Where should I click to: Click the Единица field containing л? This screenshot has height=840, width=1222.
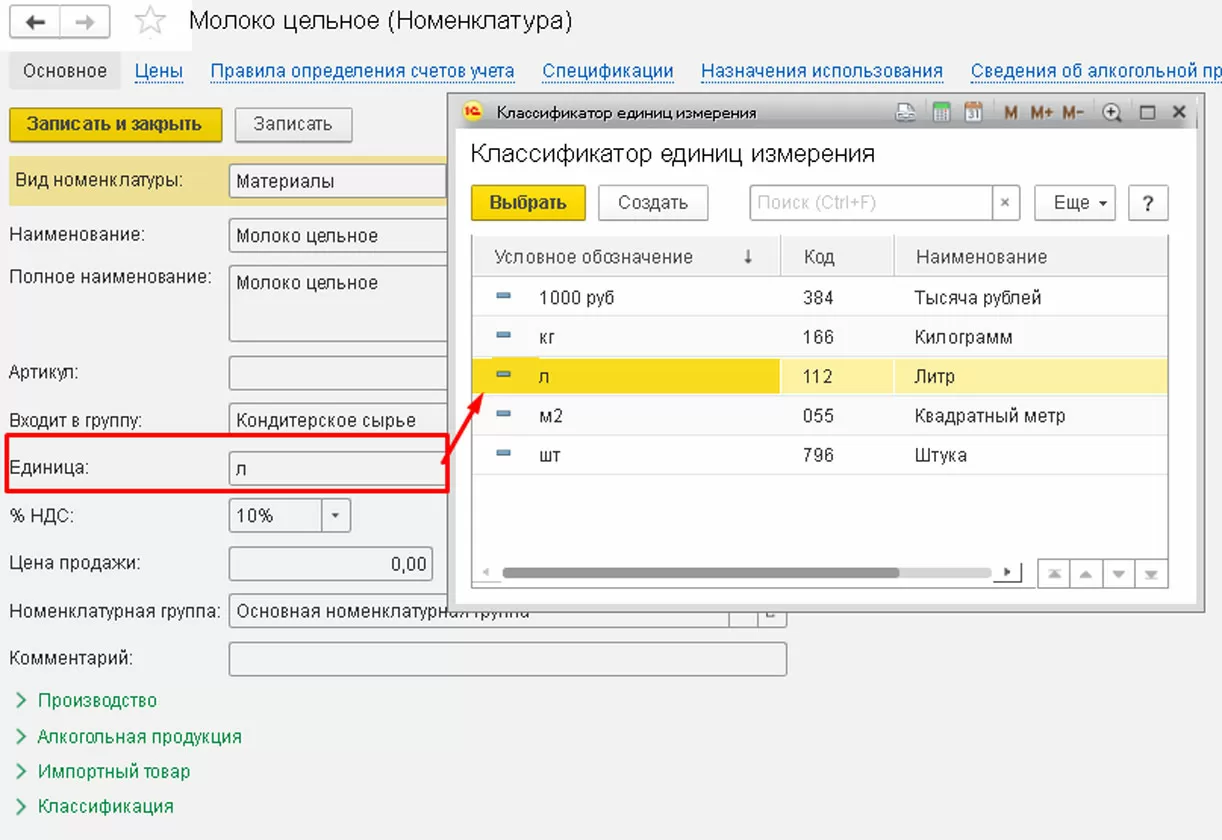click(337, 468)
